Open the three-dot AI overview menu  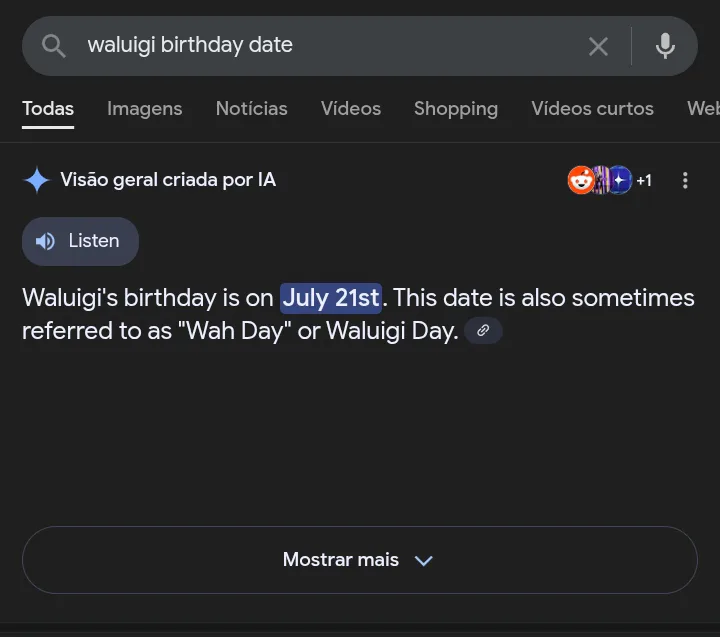tap(685, 180)
